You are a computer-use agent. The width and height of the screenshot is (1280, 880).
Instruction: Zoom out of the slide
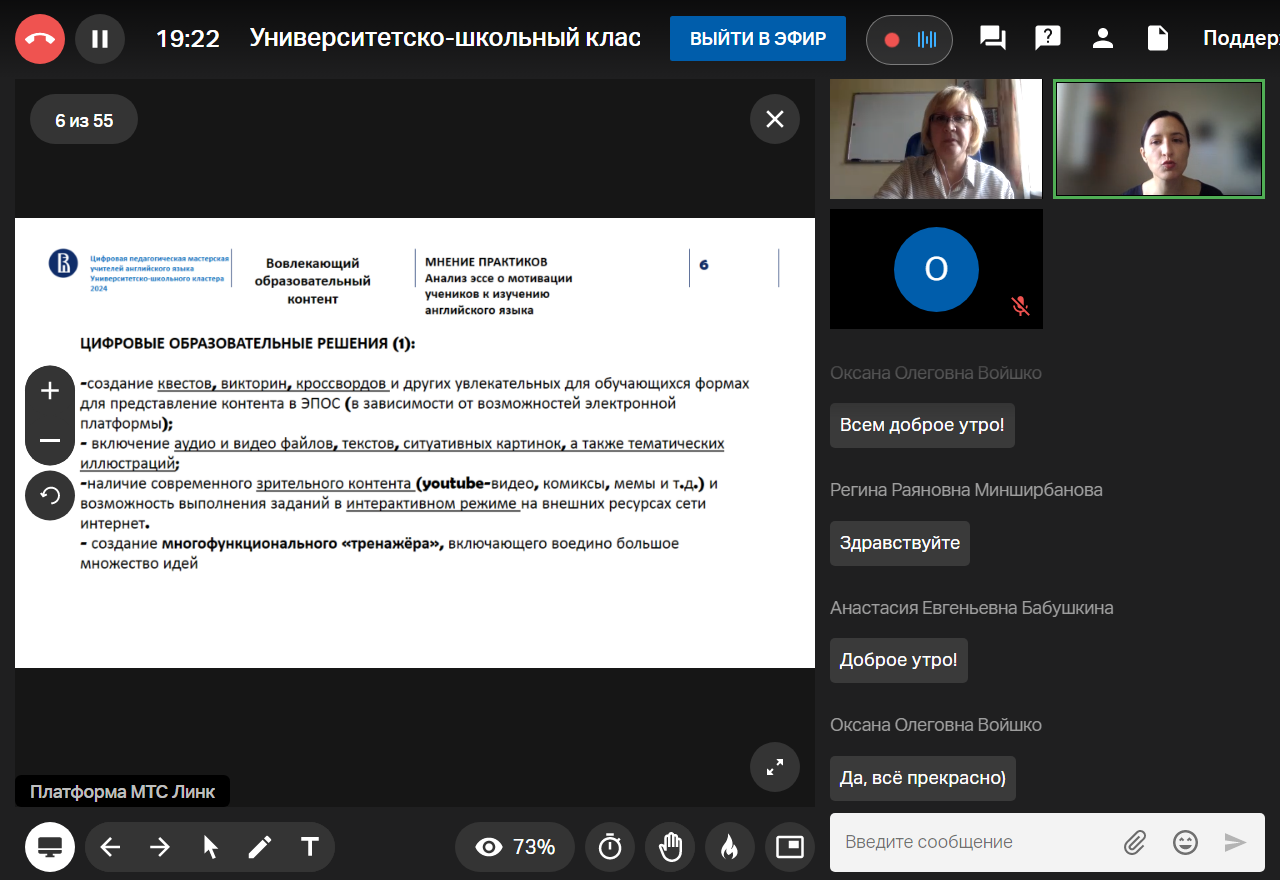[50, 440]
